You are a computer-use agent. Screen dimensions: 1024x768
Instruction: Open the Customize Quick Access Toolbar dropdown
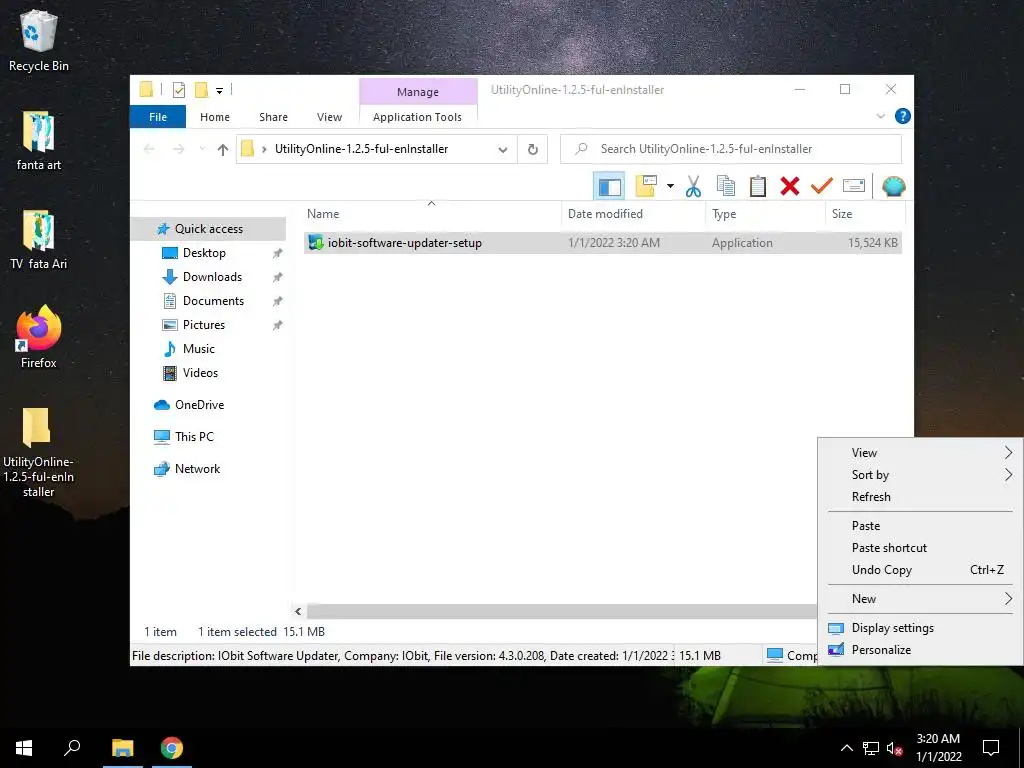coord(219,91)
